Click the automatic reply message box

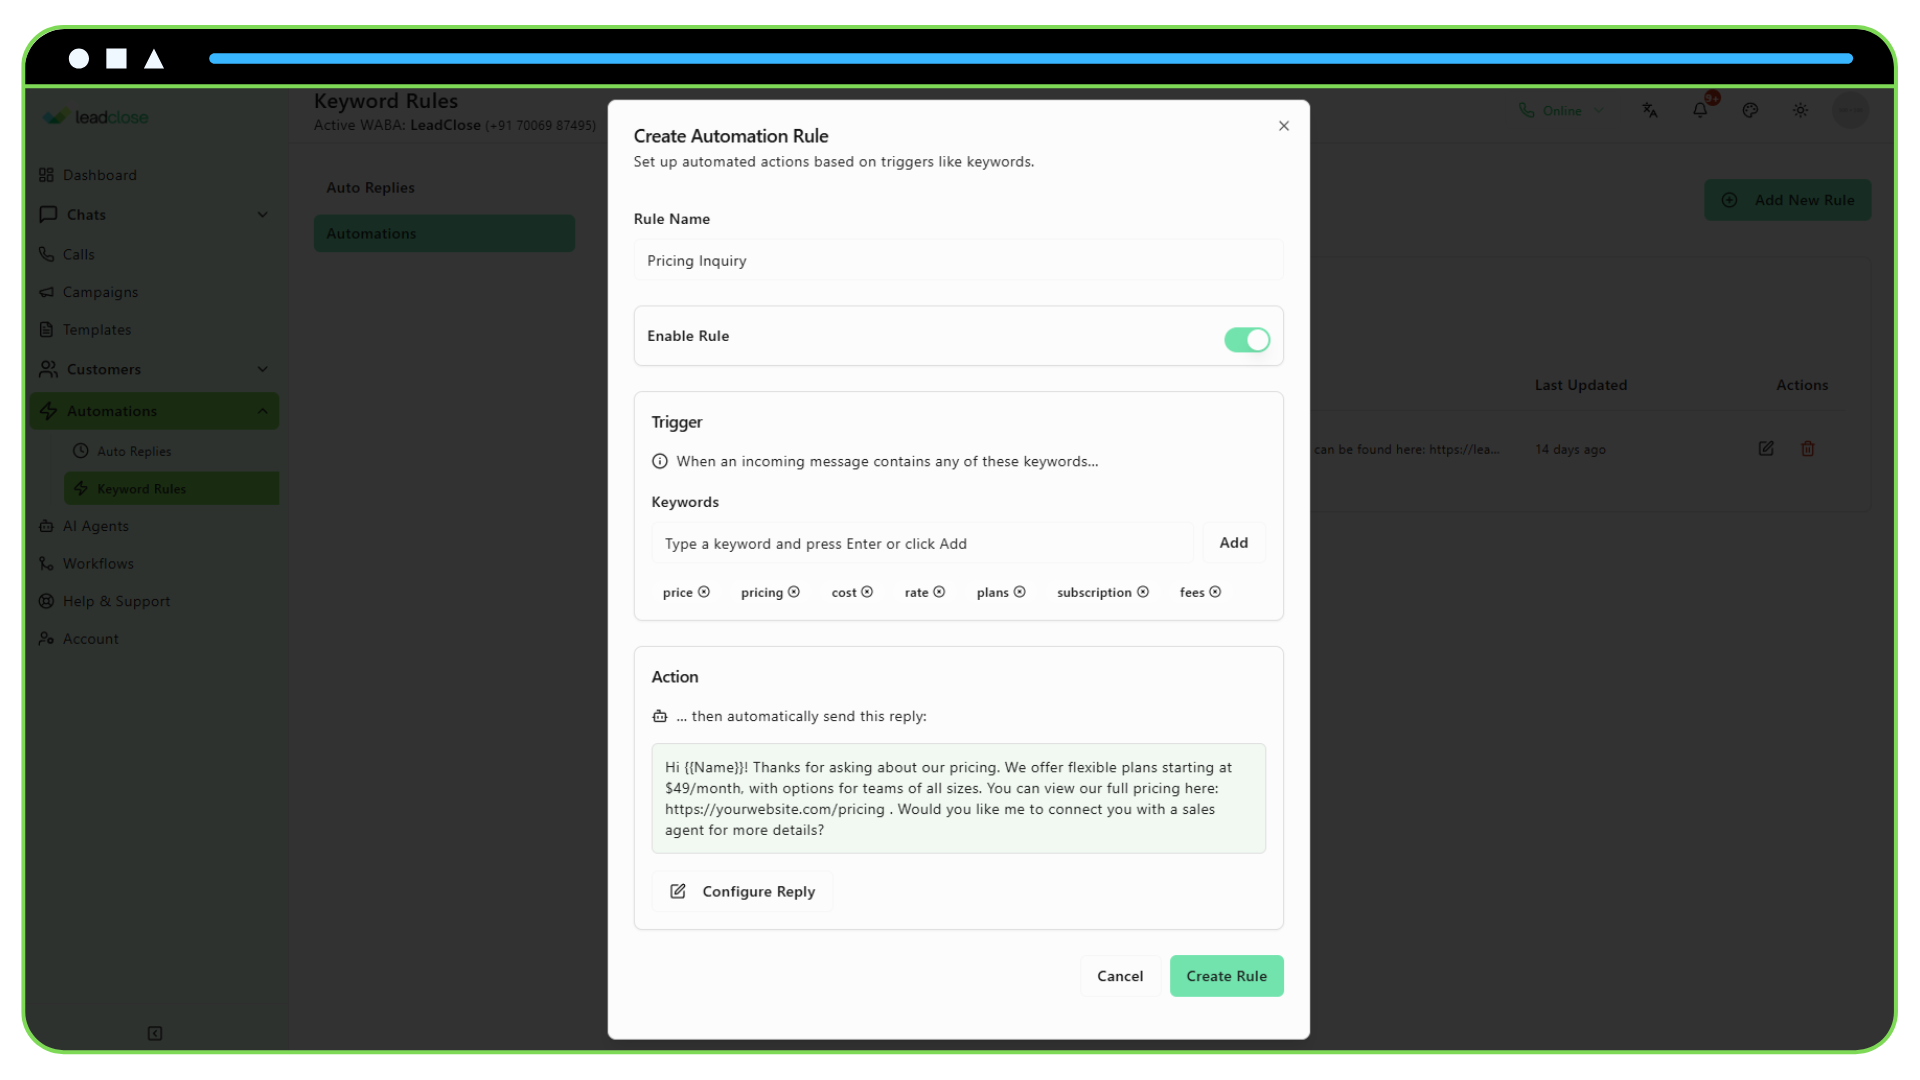(958, 798)
